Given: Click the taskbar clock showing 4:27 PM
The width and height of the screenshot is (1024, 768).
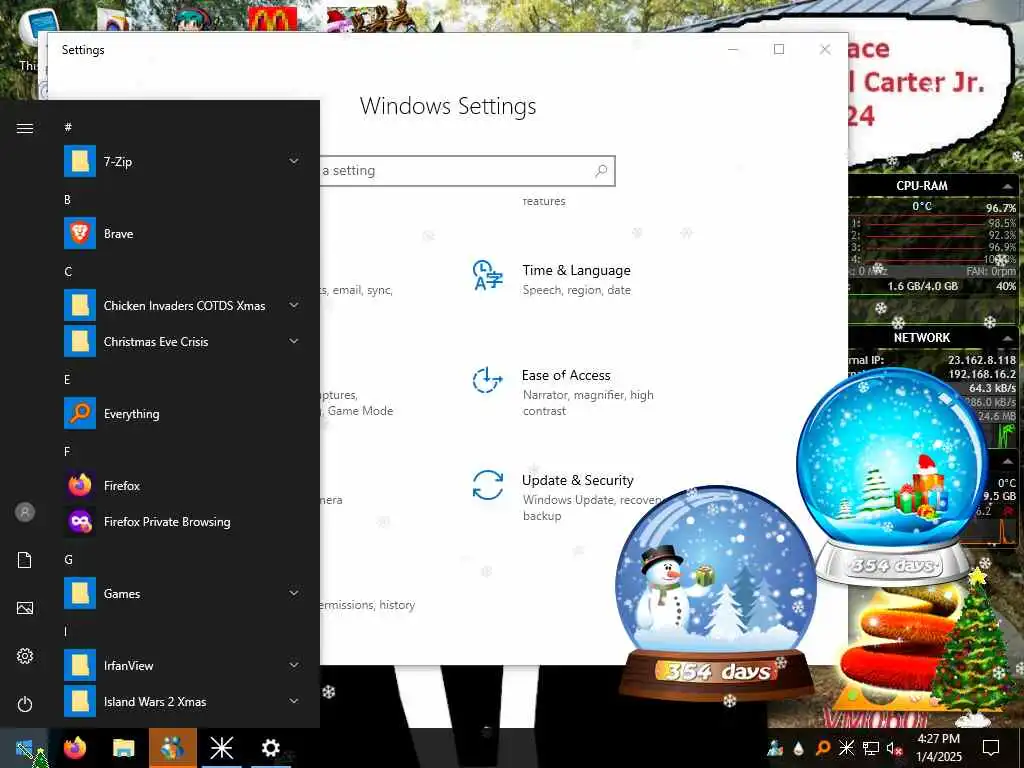Looking at the screenshot, I should tap(938, 748).
